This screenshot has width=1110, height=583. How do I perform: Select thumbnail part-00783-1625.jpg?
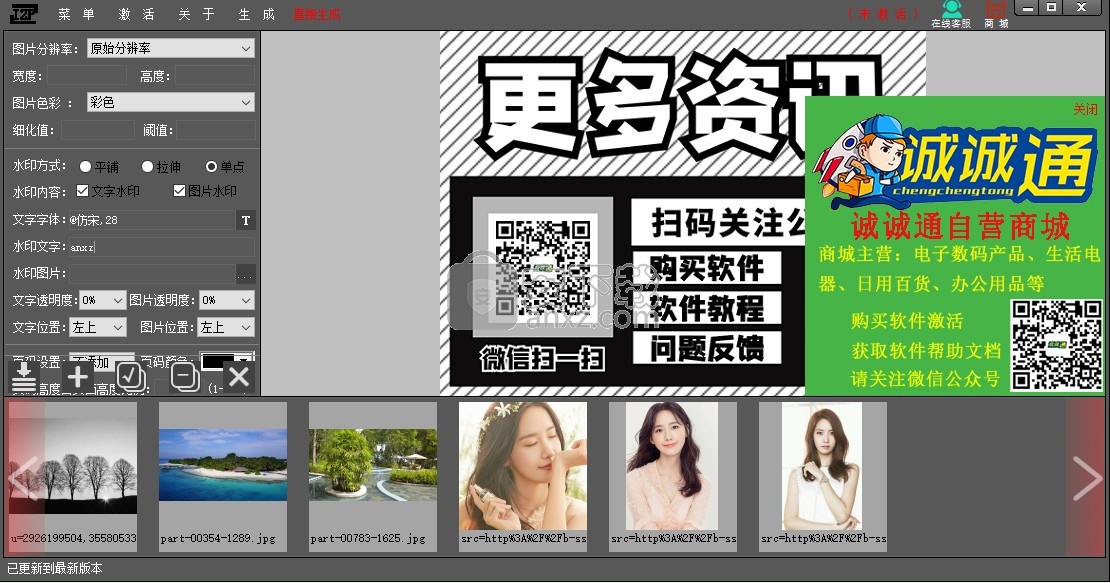pyautogui.click(x=373, y=477)
